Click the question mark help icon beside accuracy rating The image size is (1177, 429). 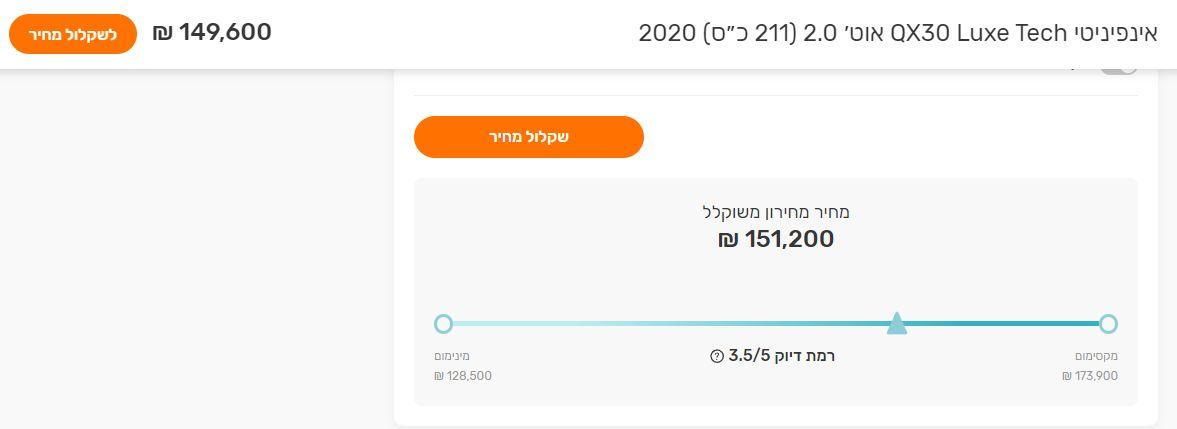pos(716,356)
